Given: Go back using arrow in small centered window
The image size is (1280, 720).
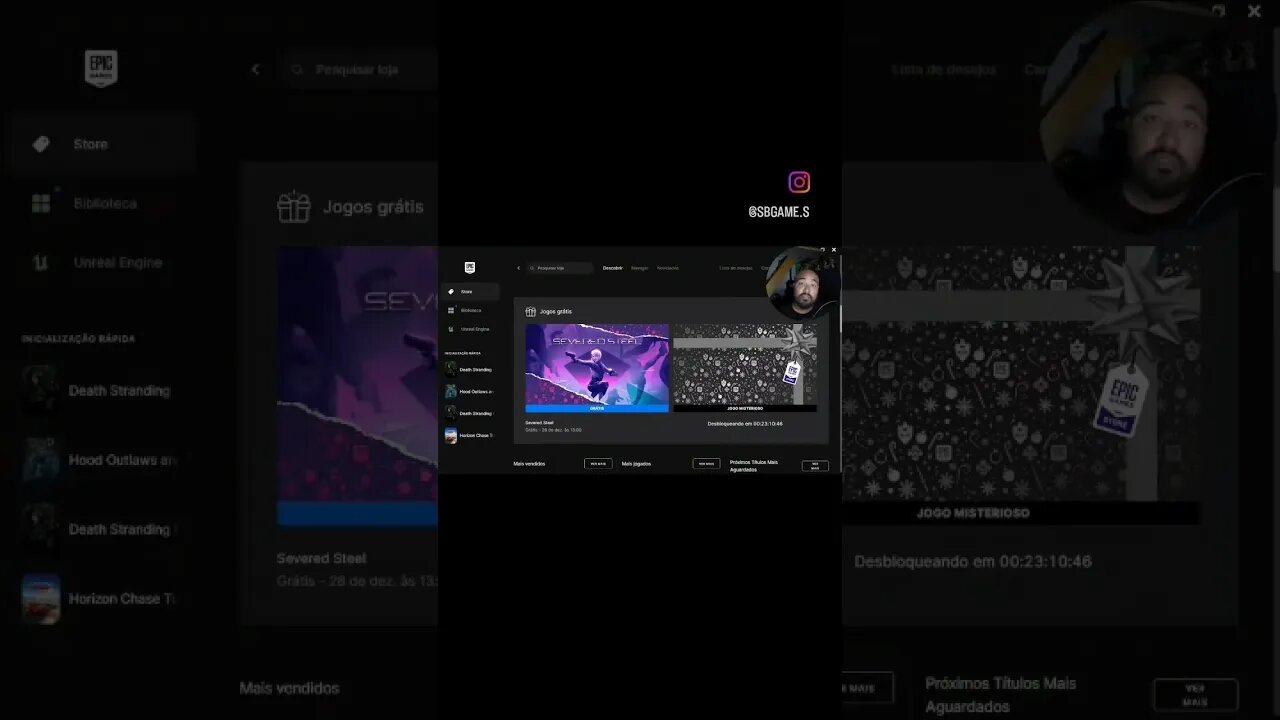Looking at the screenshot, I should (x=518, y=268).
